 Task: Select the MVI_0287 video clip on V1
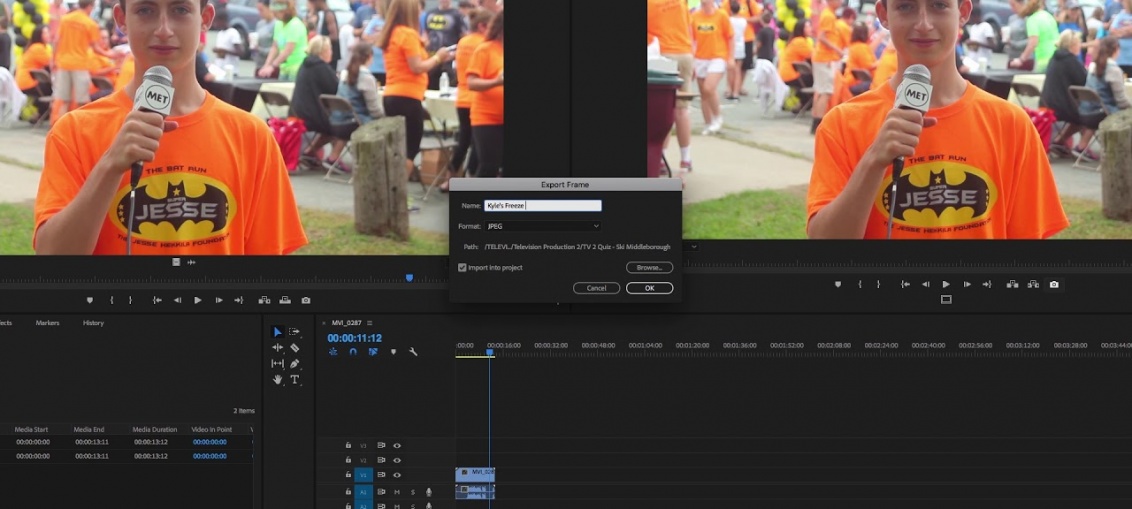[475, 474]
